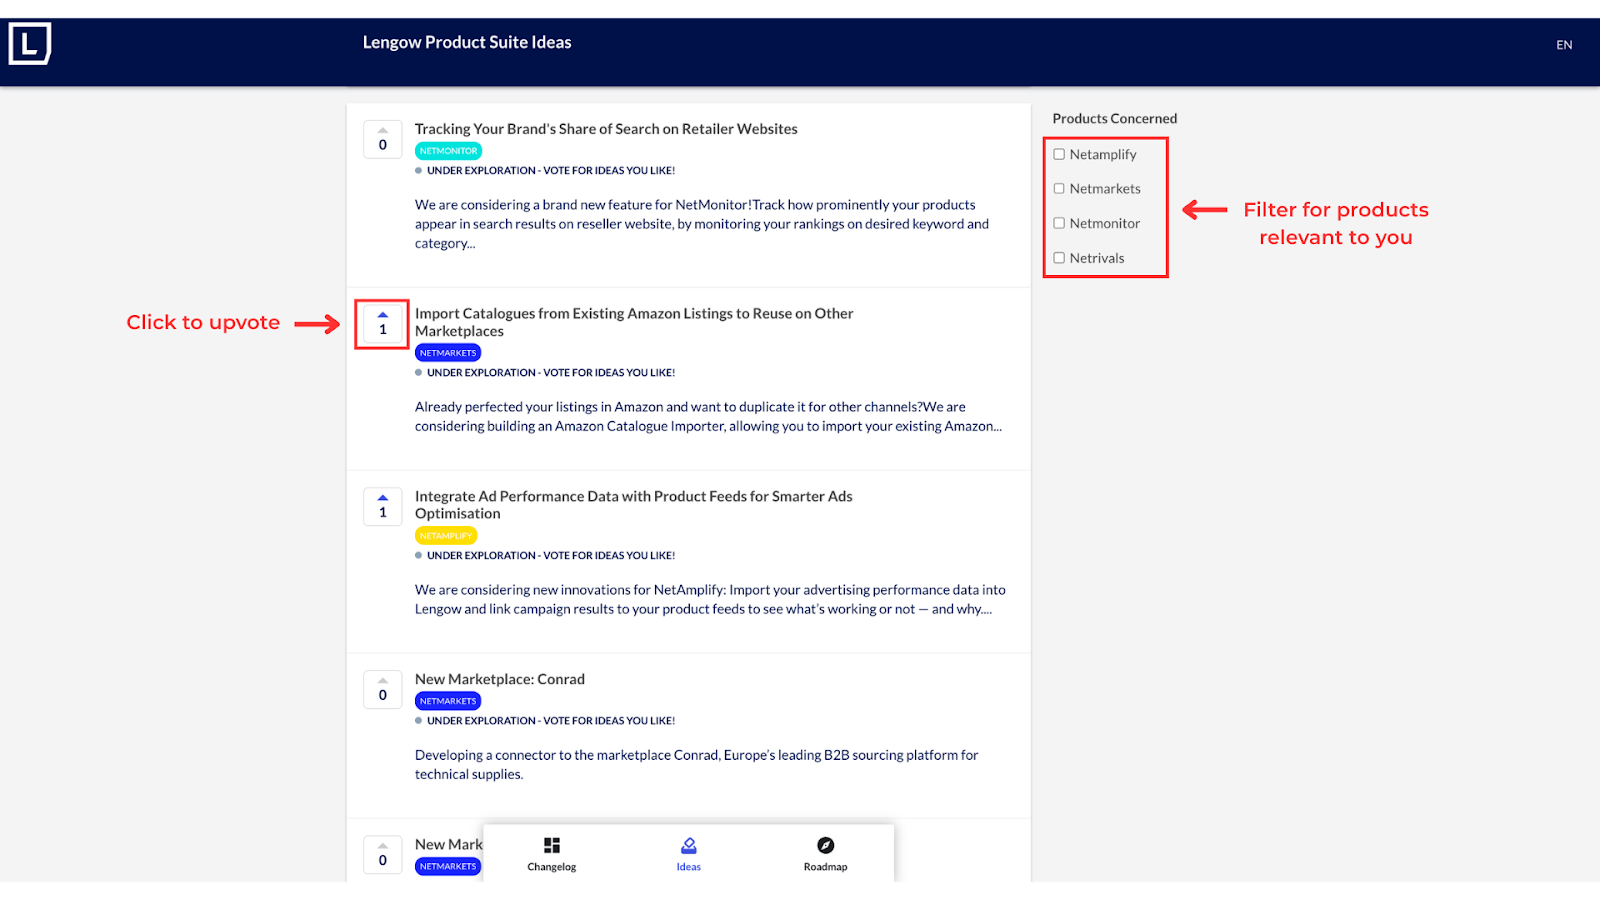Enable the Netamplify product filter
Screen dimensions: 1600x900
[x=1059, y=154]
